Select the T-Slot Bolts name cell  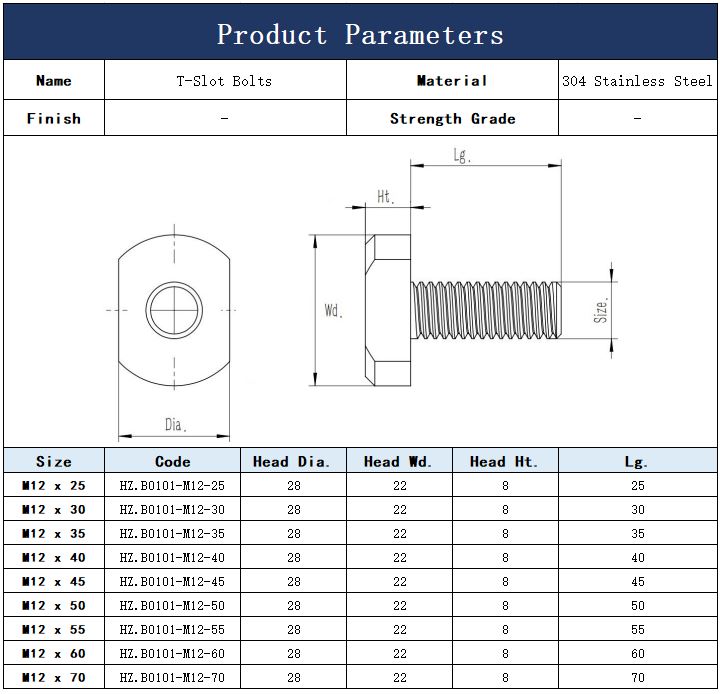click(224, 81)
